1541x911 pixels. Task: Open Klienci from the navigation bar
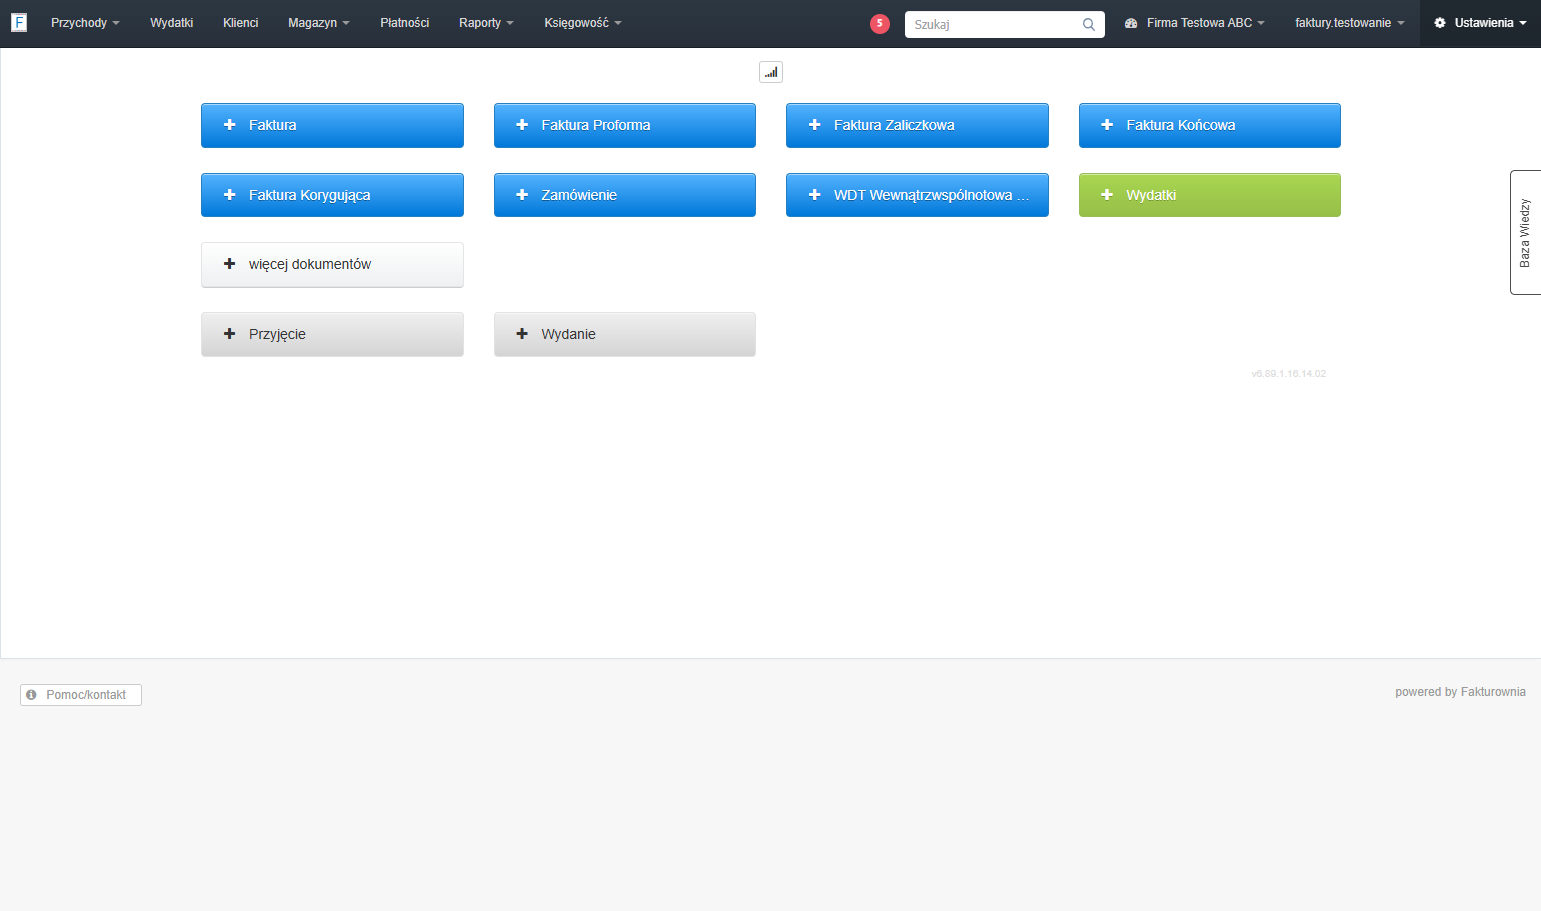point(241,23)
